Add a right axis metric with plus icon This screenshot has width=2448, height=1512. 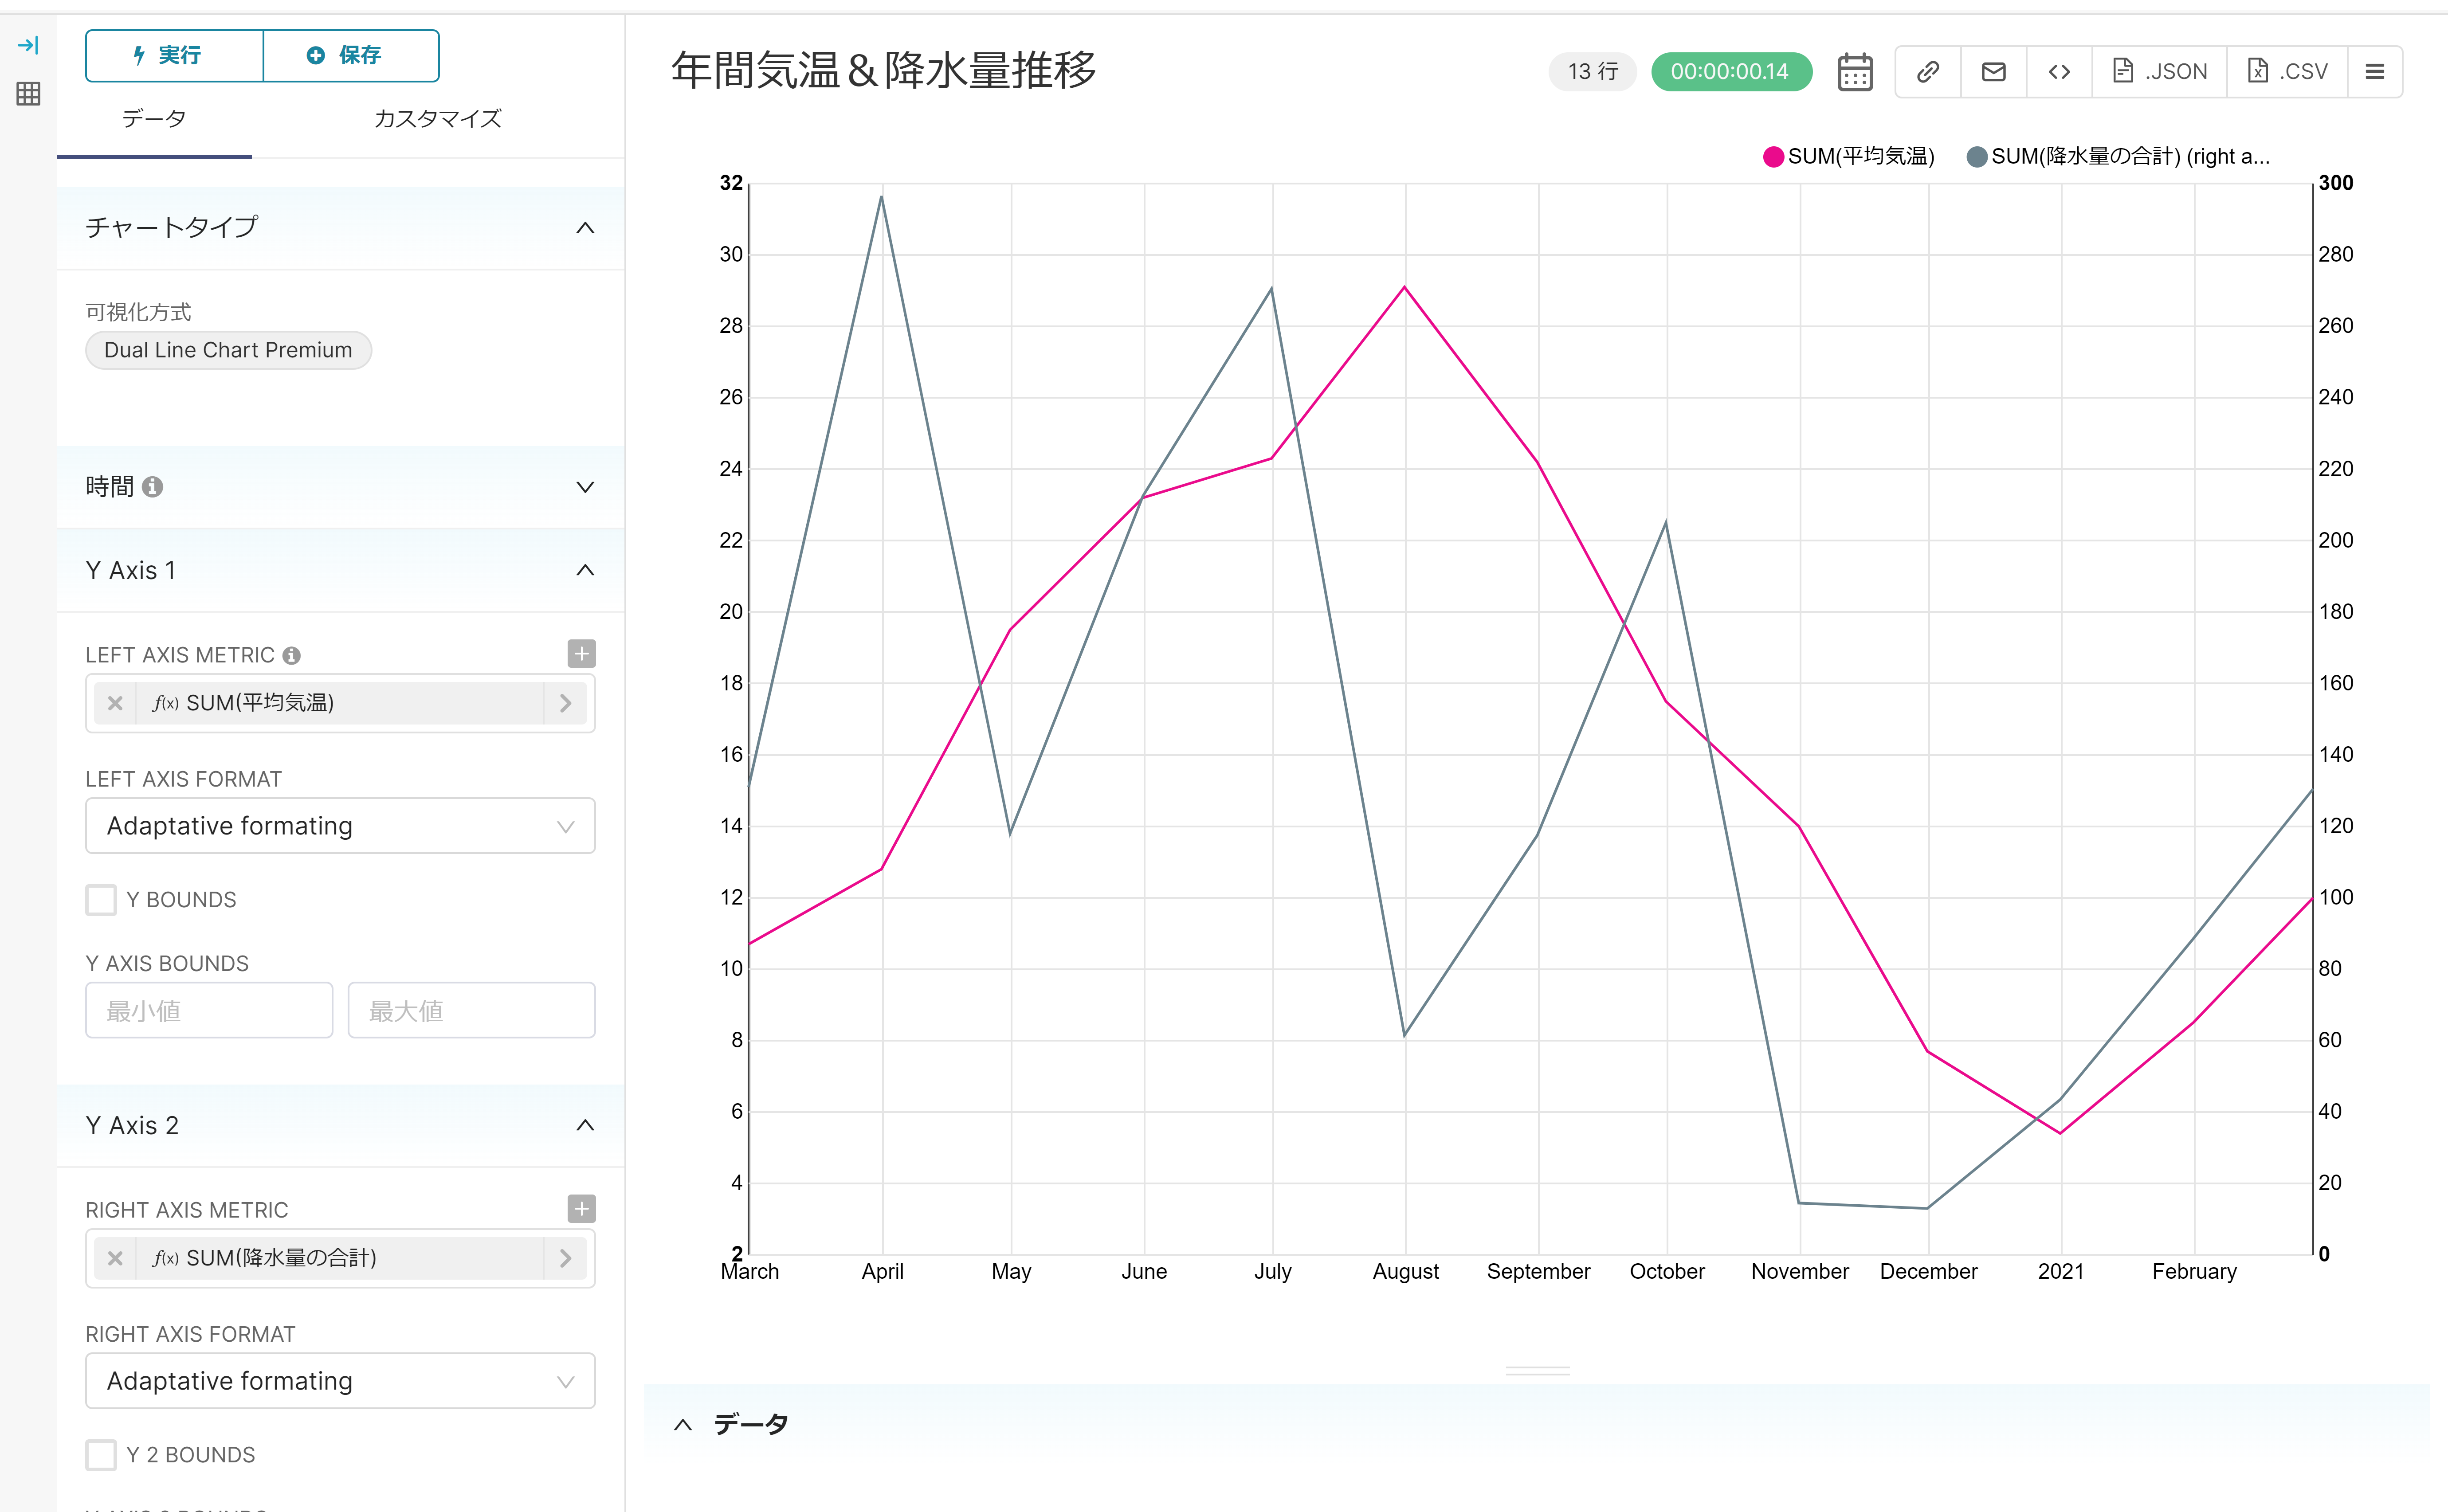(581, 1209)
